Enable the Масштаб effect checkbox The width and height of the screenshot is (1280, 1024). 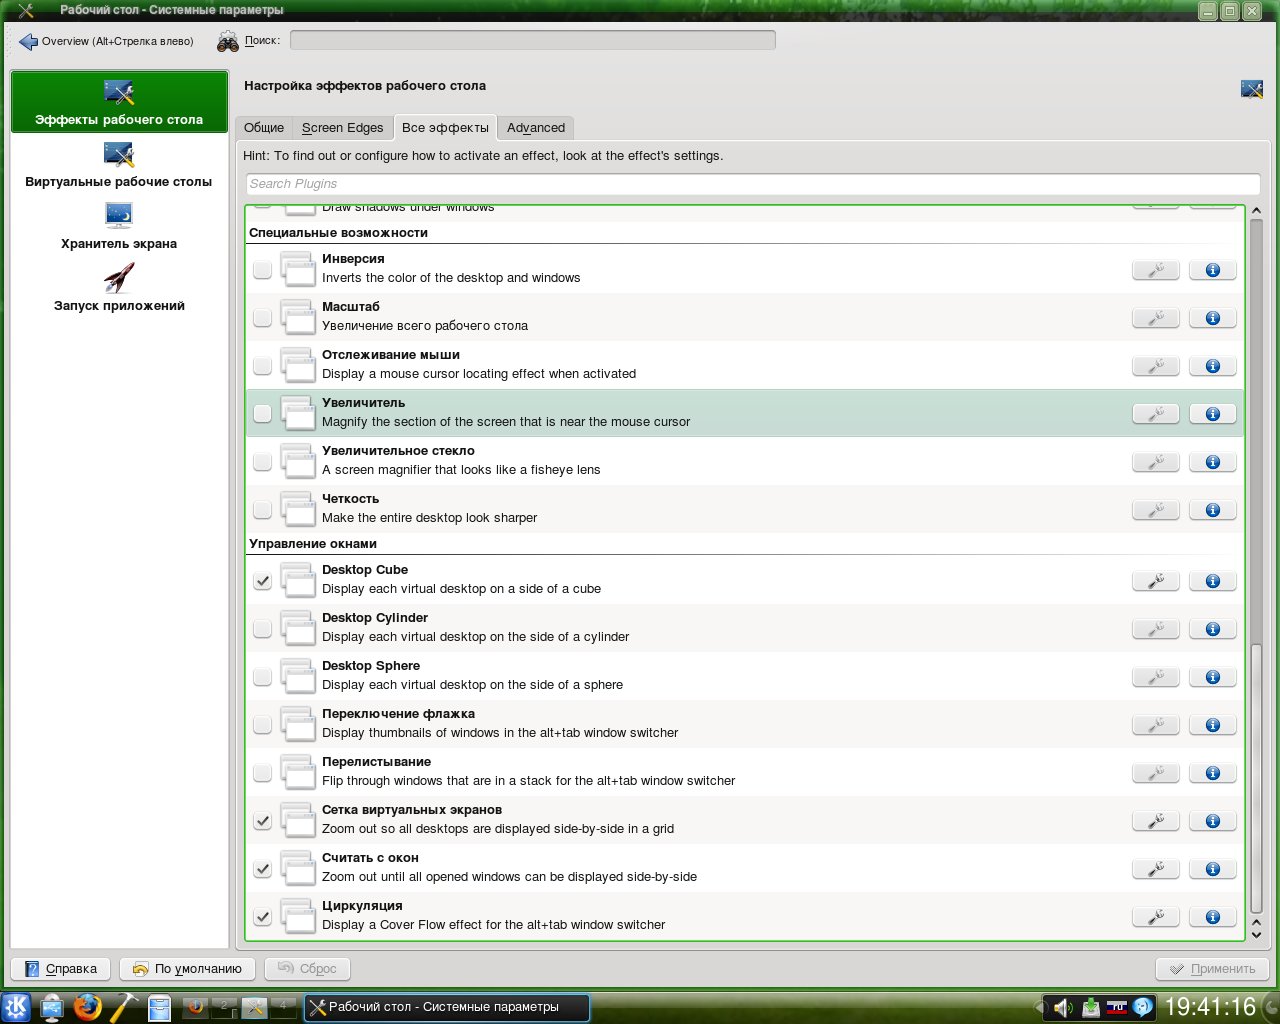262,318
